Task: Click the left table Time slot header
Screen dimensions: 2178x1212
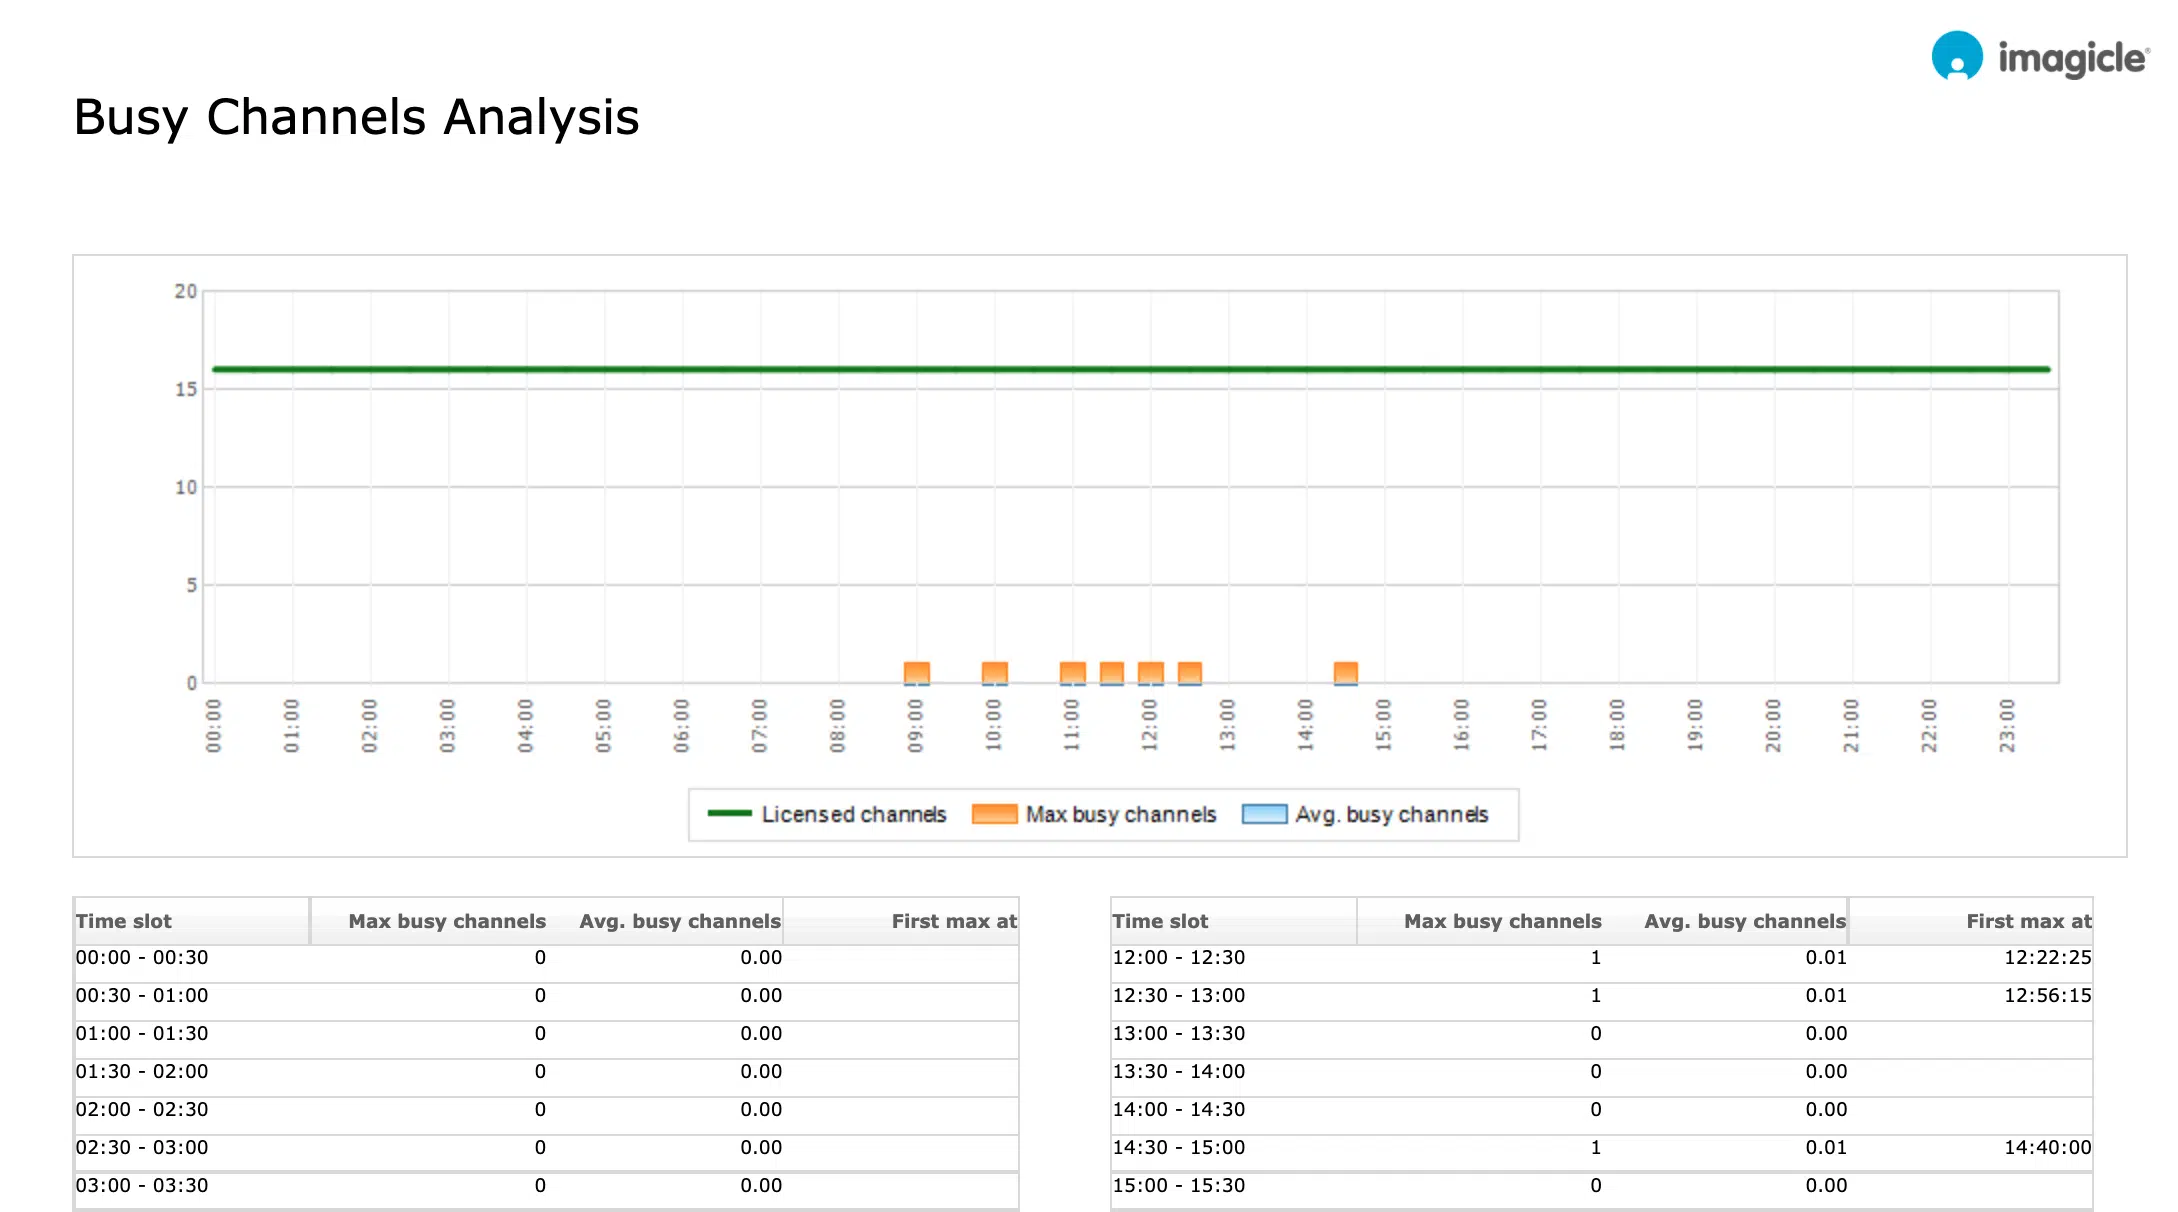Action: (x=124, y=921)
